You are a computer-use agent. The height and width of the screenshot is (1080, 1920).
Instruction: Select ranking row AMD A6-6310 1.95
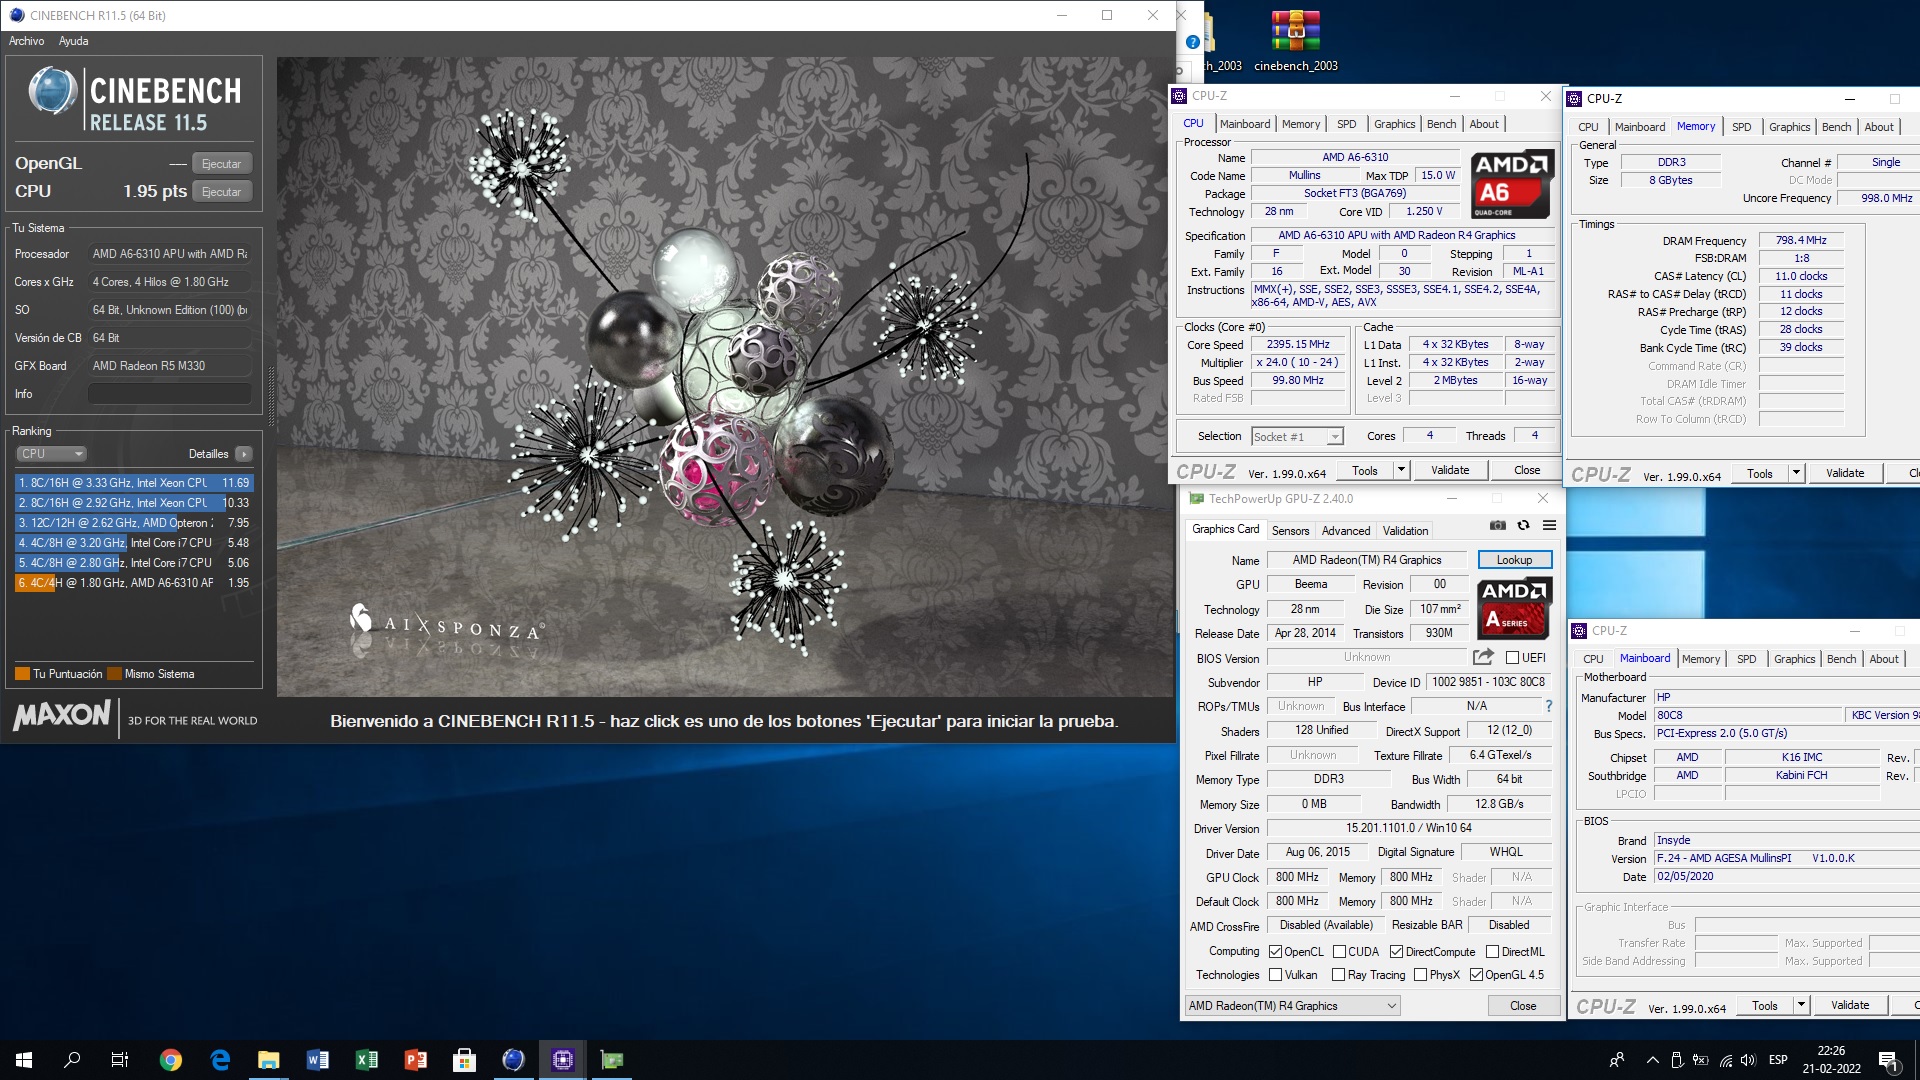[134, 583]
